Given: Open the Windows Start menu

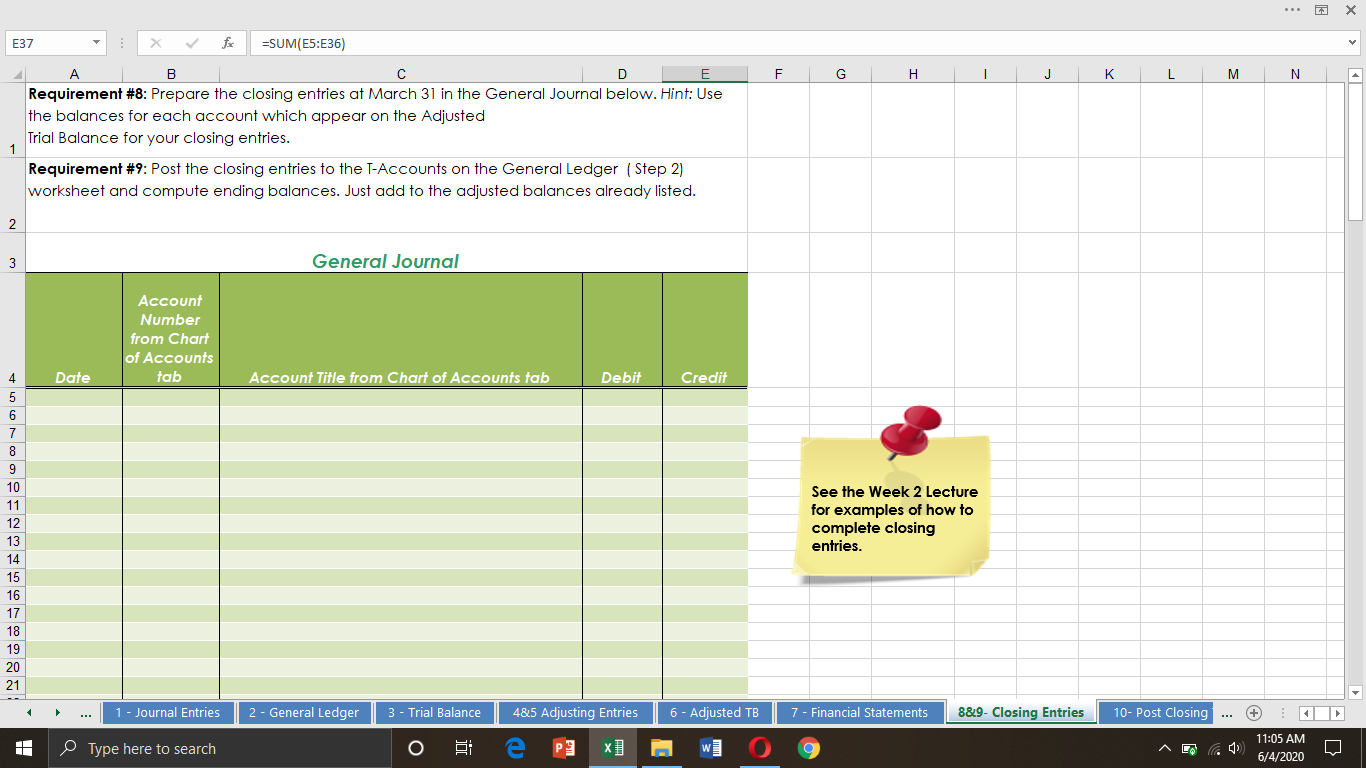Looking at the screenshot, I should (x=24, y=748).
